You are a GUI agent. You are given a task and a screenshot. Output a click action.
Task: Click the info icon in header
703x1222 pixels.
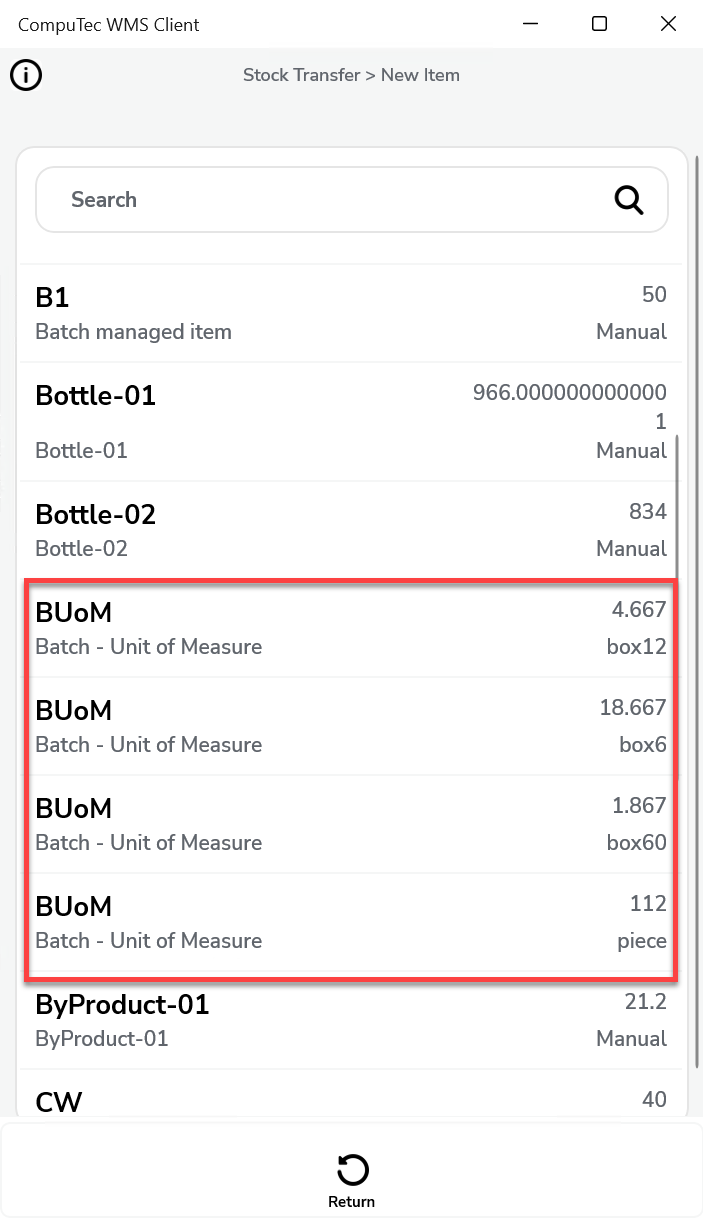26,75
